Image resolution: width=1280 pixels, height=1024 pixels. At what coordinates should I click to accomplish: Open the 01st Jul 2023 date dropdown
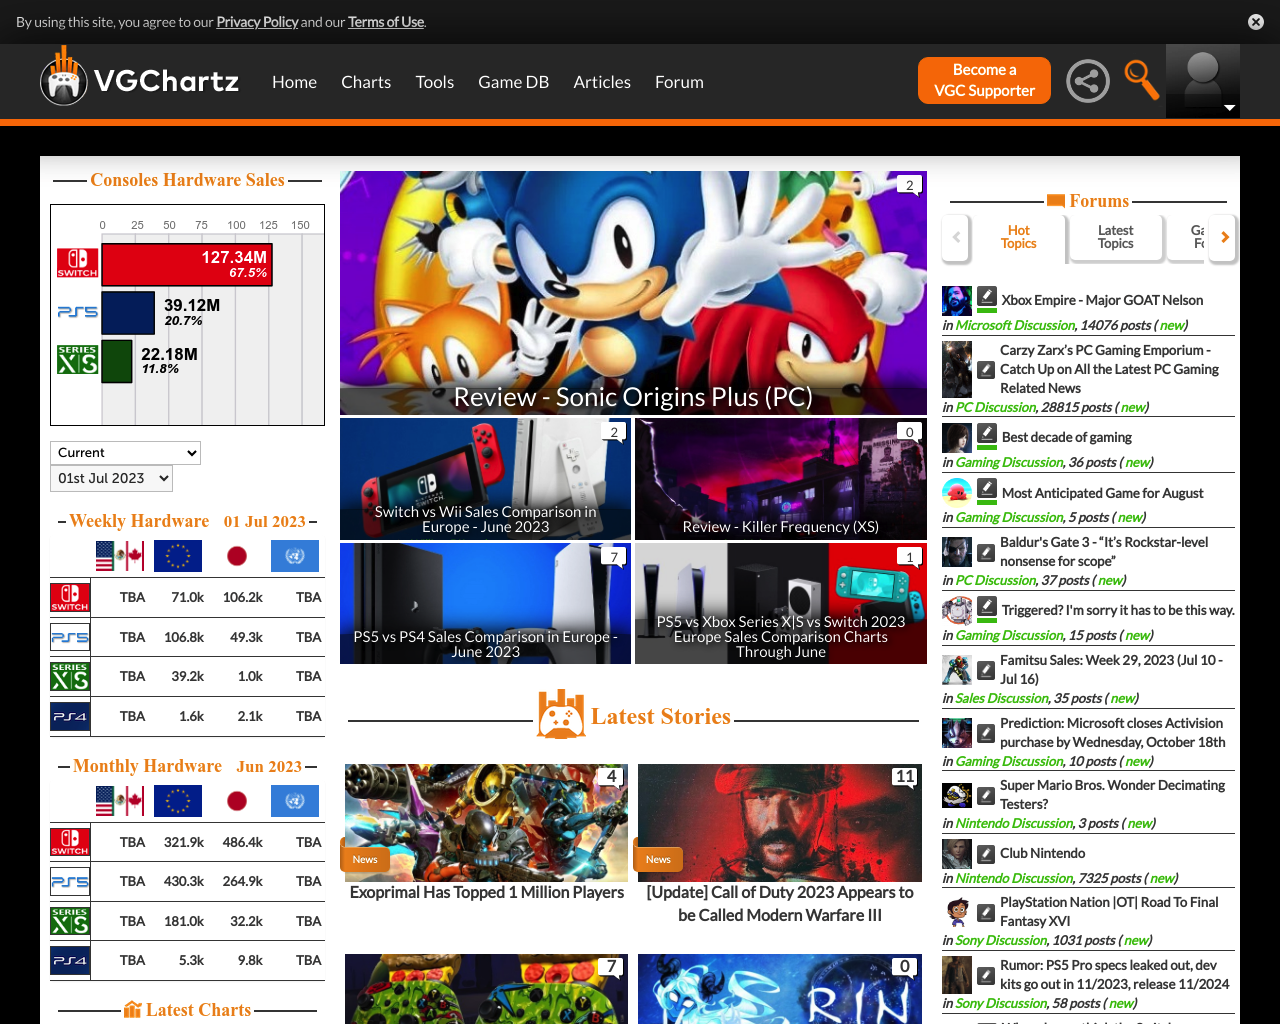[x=111, y=479]
